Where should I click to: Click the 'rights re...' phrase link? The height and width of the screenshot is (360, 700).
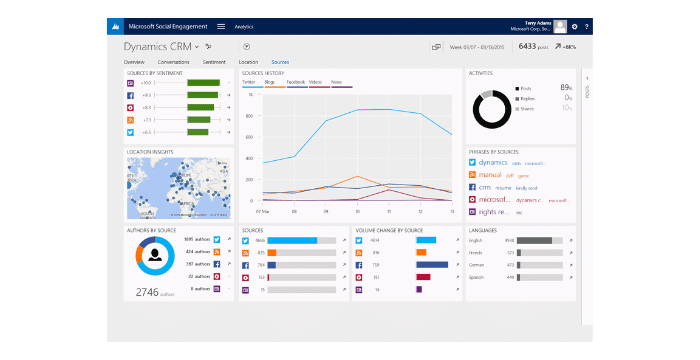[494, 212]
